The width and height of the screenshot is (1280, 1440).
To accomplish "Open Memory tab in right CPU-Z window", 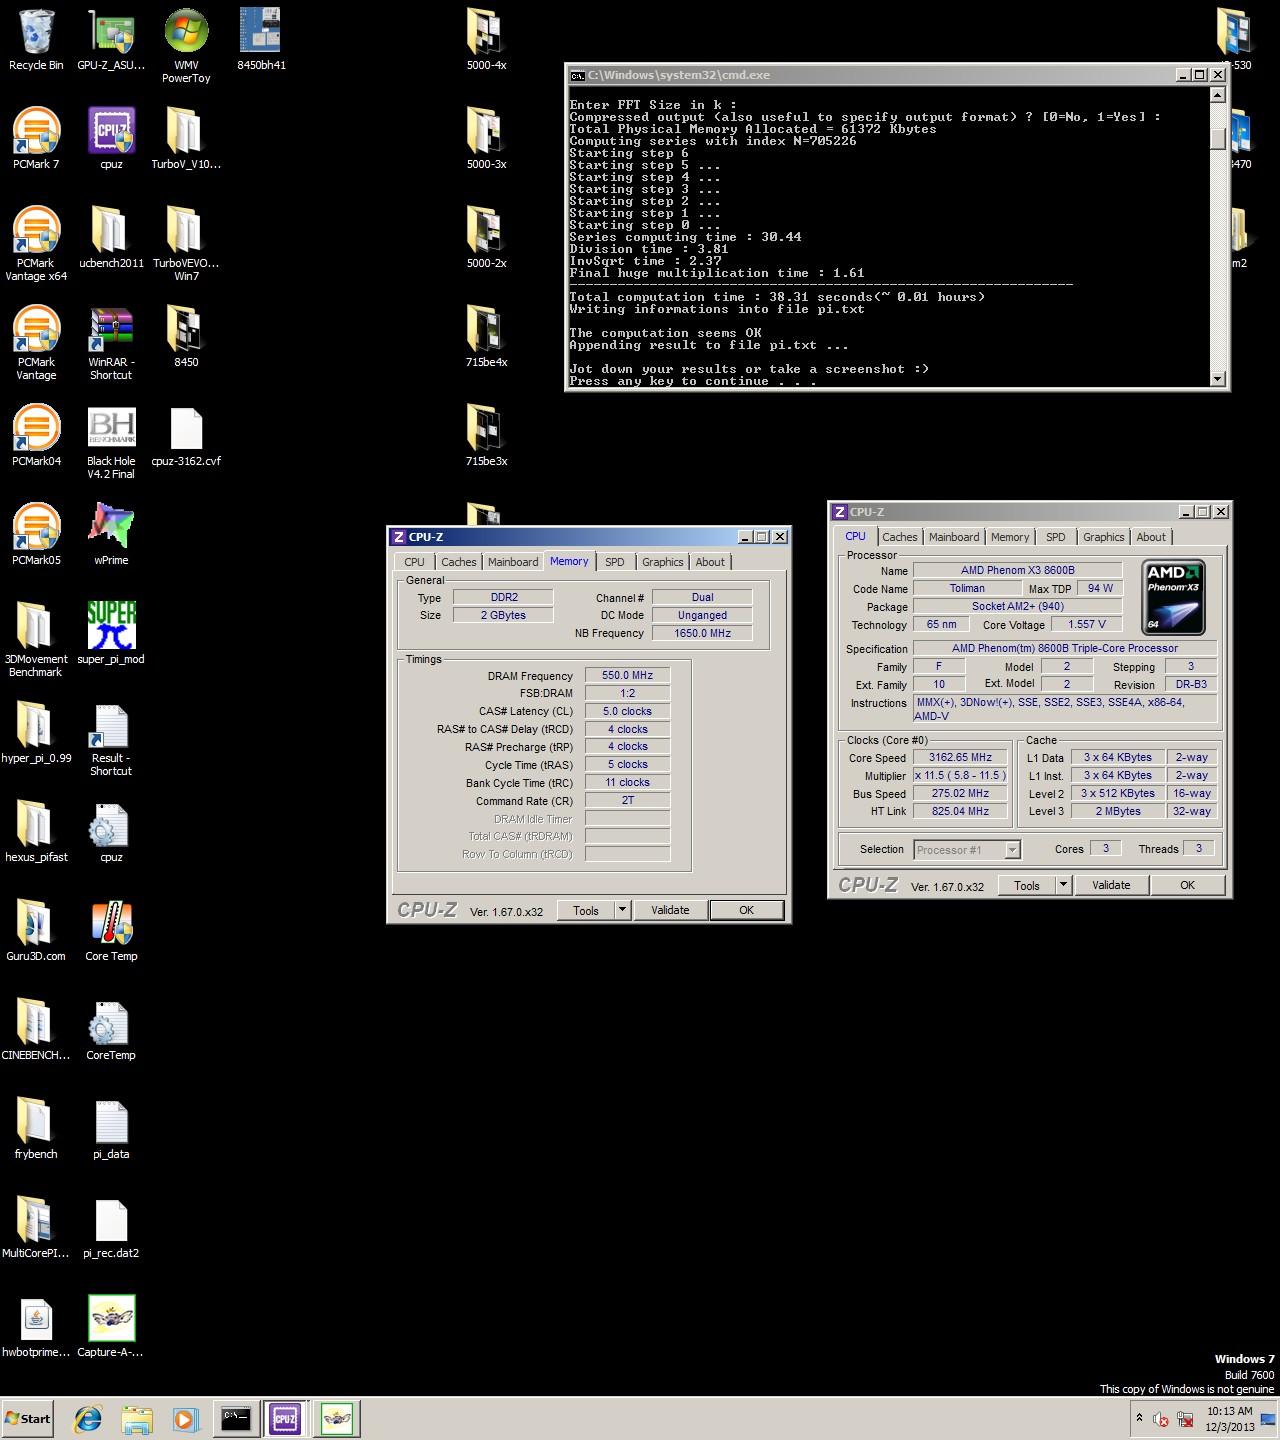I will point(1010,537).
